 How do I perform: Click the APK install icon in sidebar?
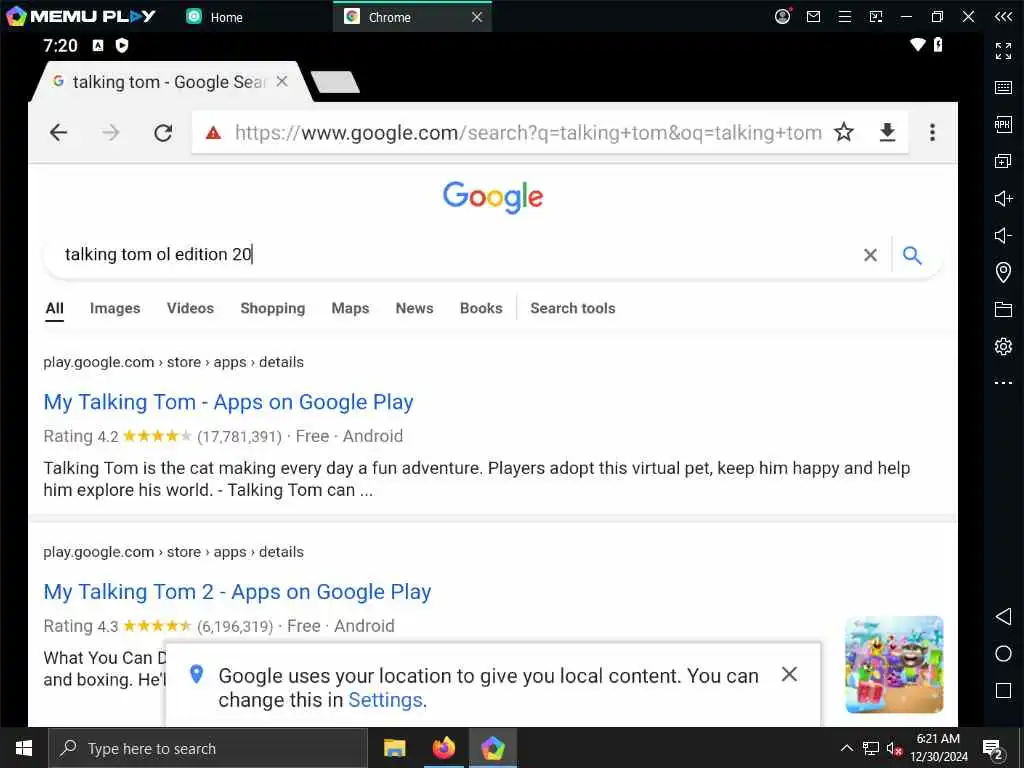point(1003,124)
